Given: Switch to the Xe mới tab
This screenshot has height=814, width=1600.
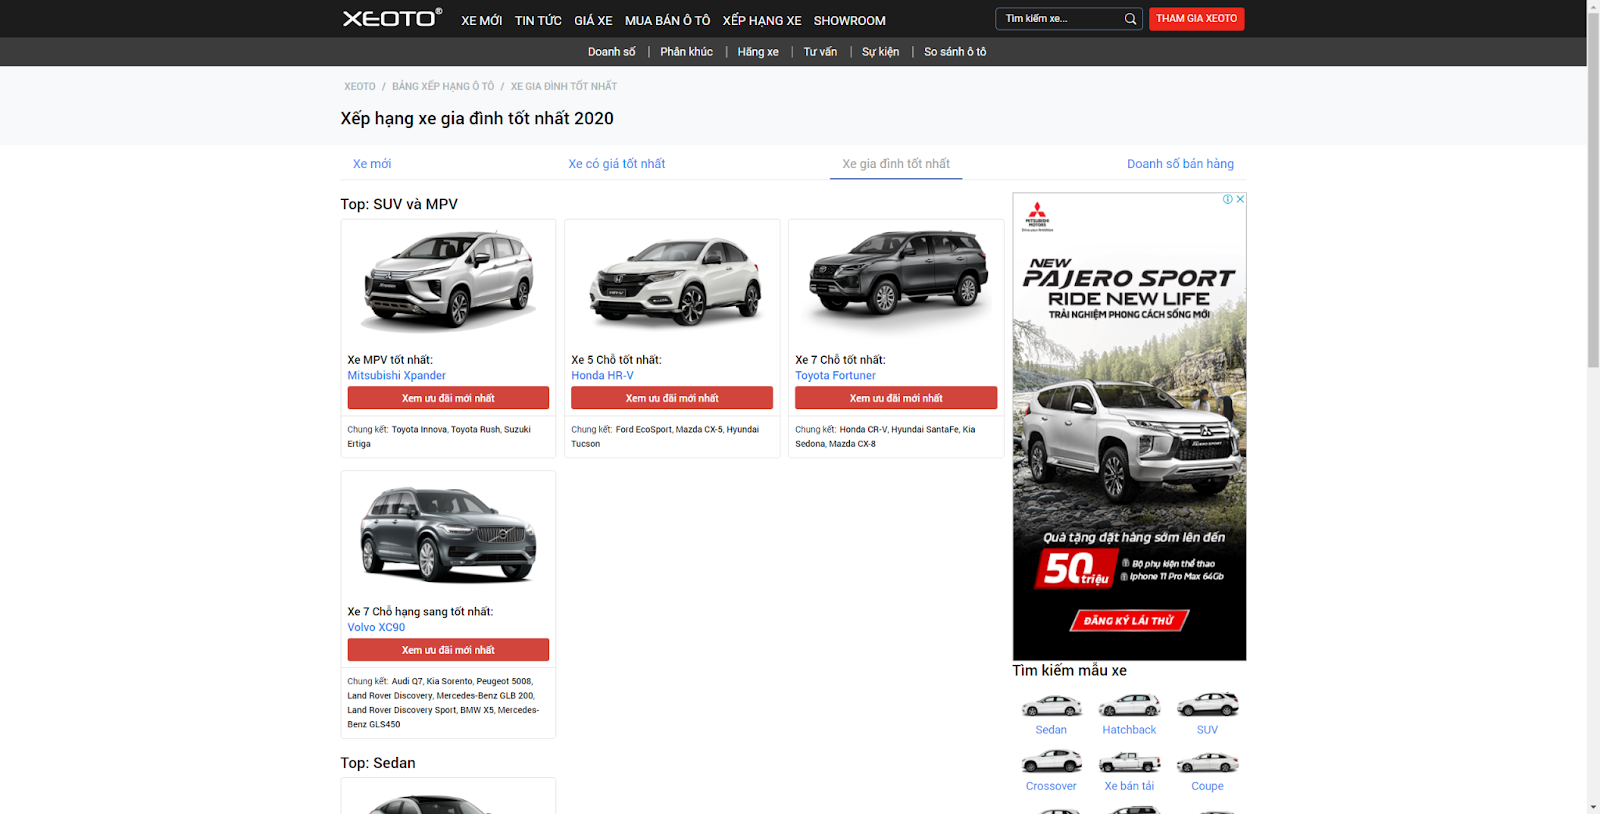Looking at the screenshot, I should tap(372, 164).
